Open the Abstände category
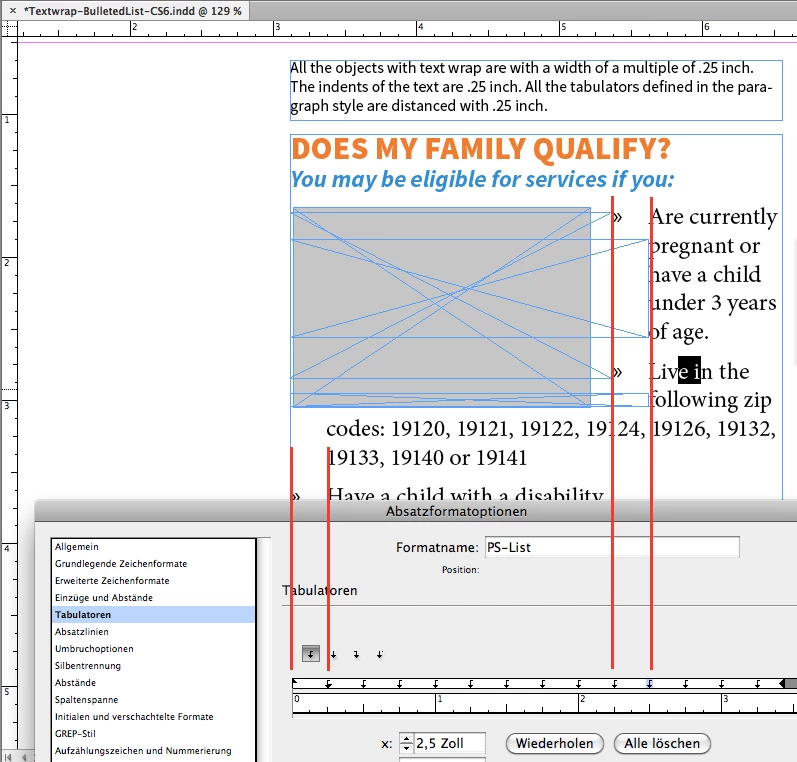The width and height of the screenshot is (797, 762). 153,683
